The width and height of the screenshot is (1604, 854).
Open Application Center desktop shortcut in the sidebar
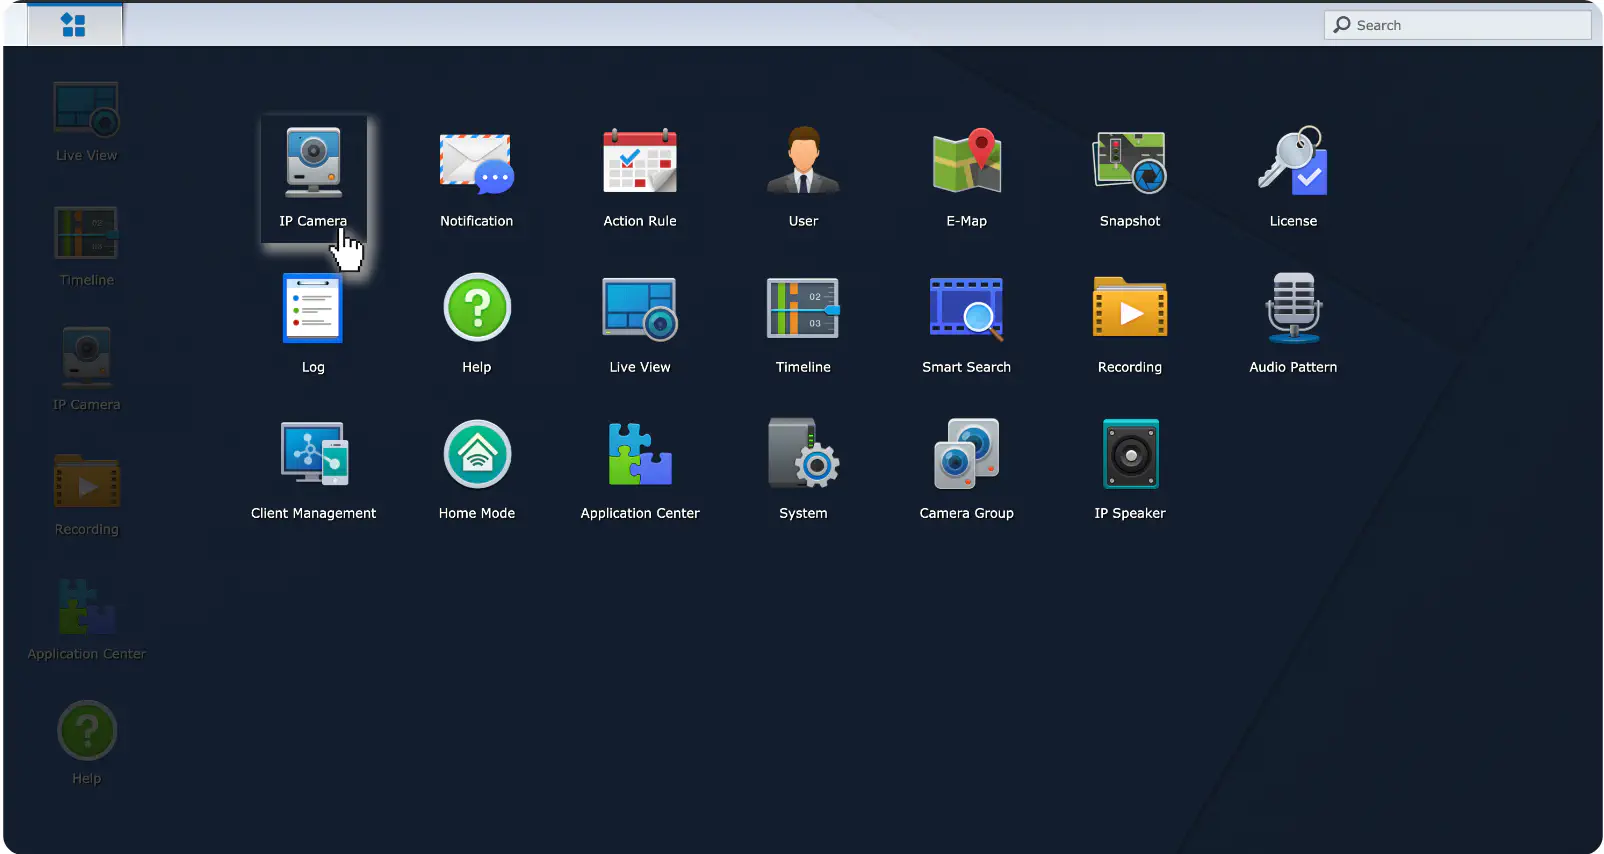click(x=87, y=620)
